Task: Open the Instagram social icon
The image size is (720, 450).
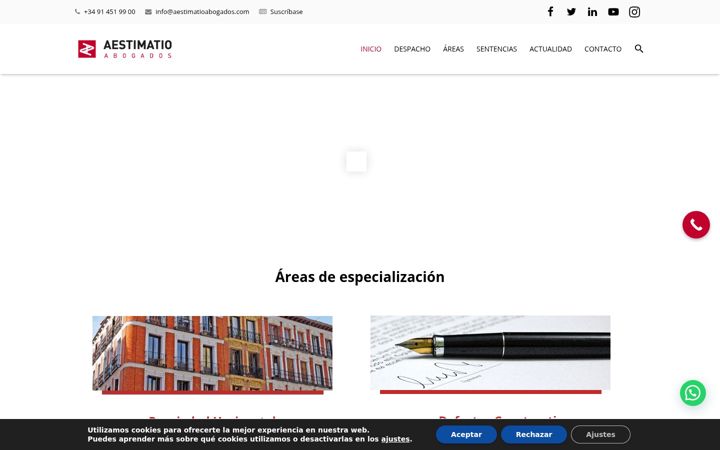Action: [x=635, y=12]
